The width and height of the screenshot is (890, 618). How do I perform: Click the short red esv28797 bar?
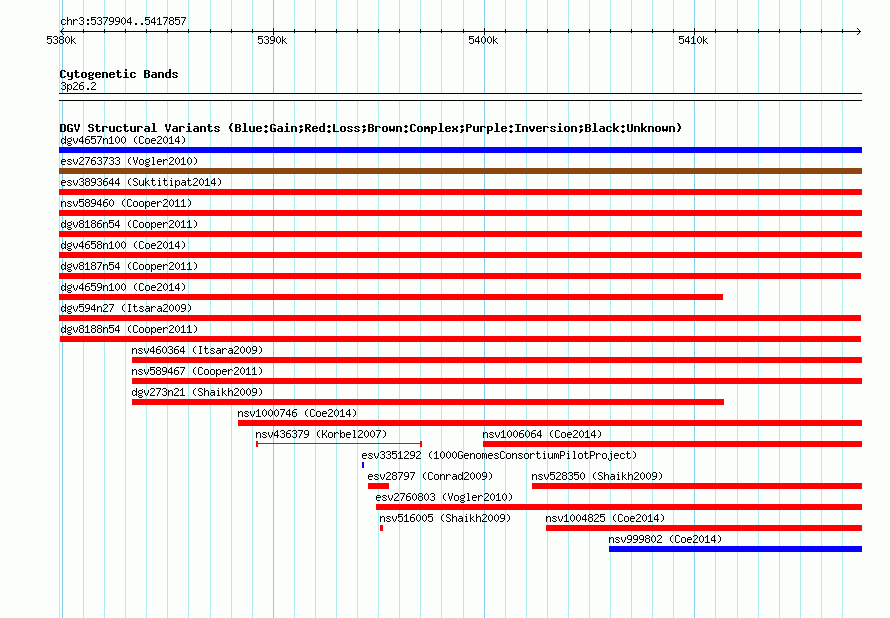379,486
